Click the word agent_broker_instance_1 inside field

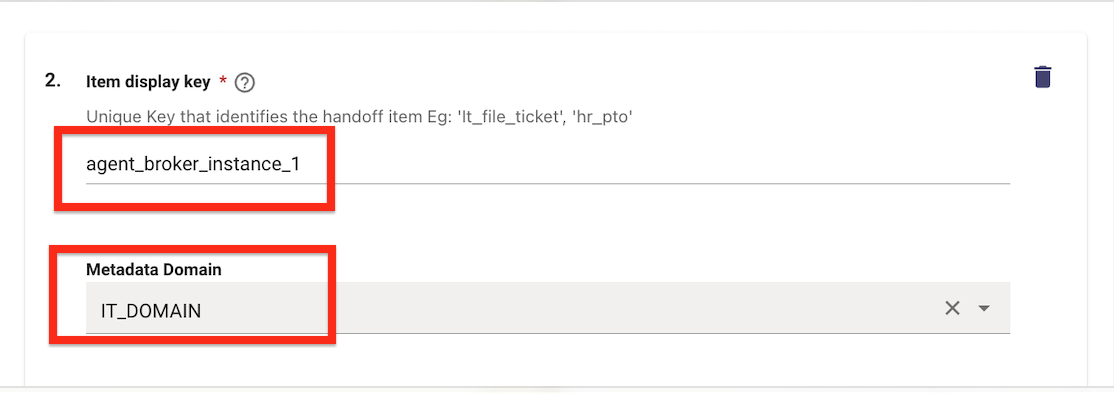click(x=193, y=165)
